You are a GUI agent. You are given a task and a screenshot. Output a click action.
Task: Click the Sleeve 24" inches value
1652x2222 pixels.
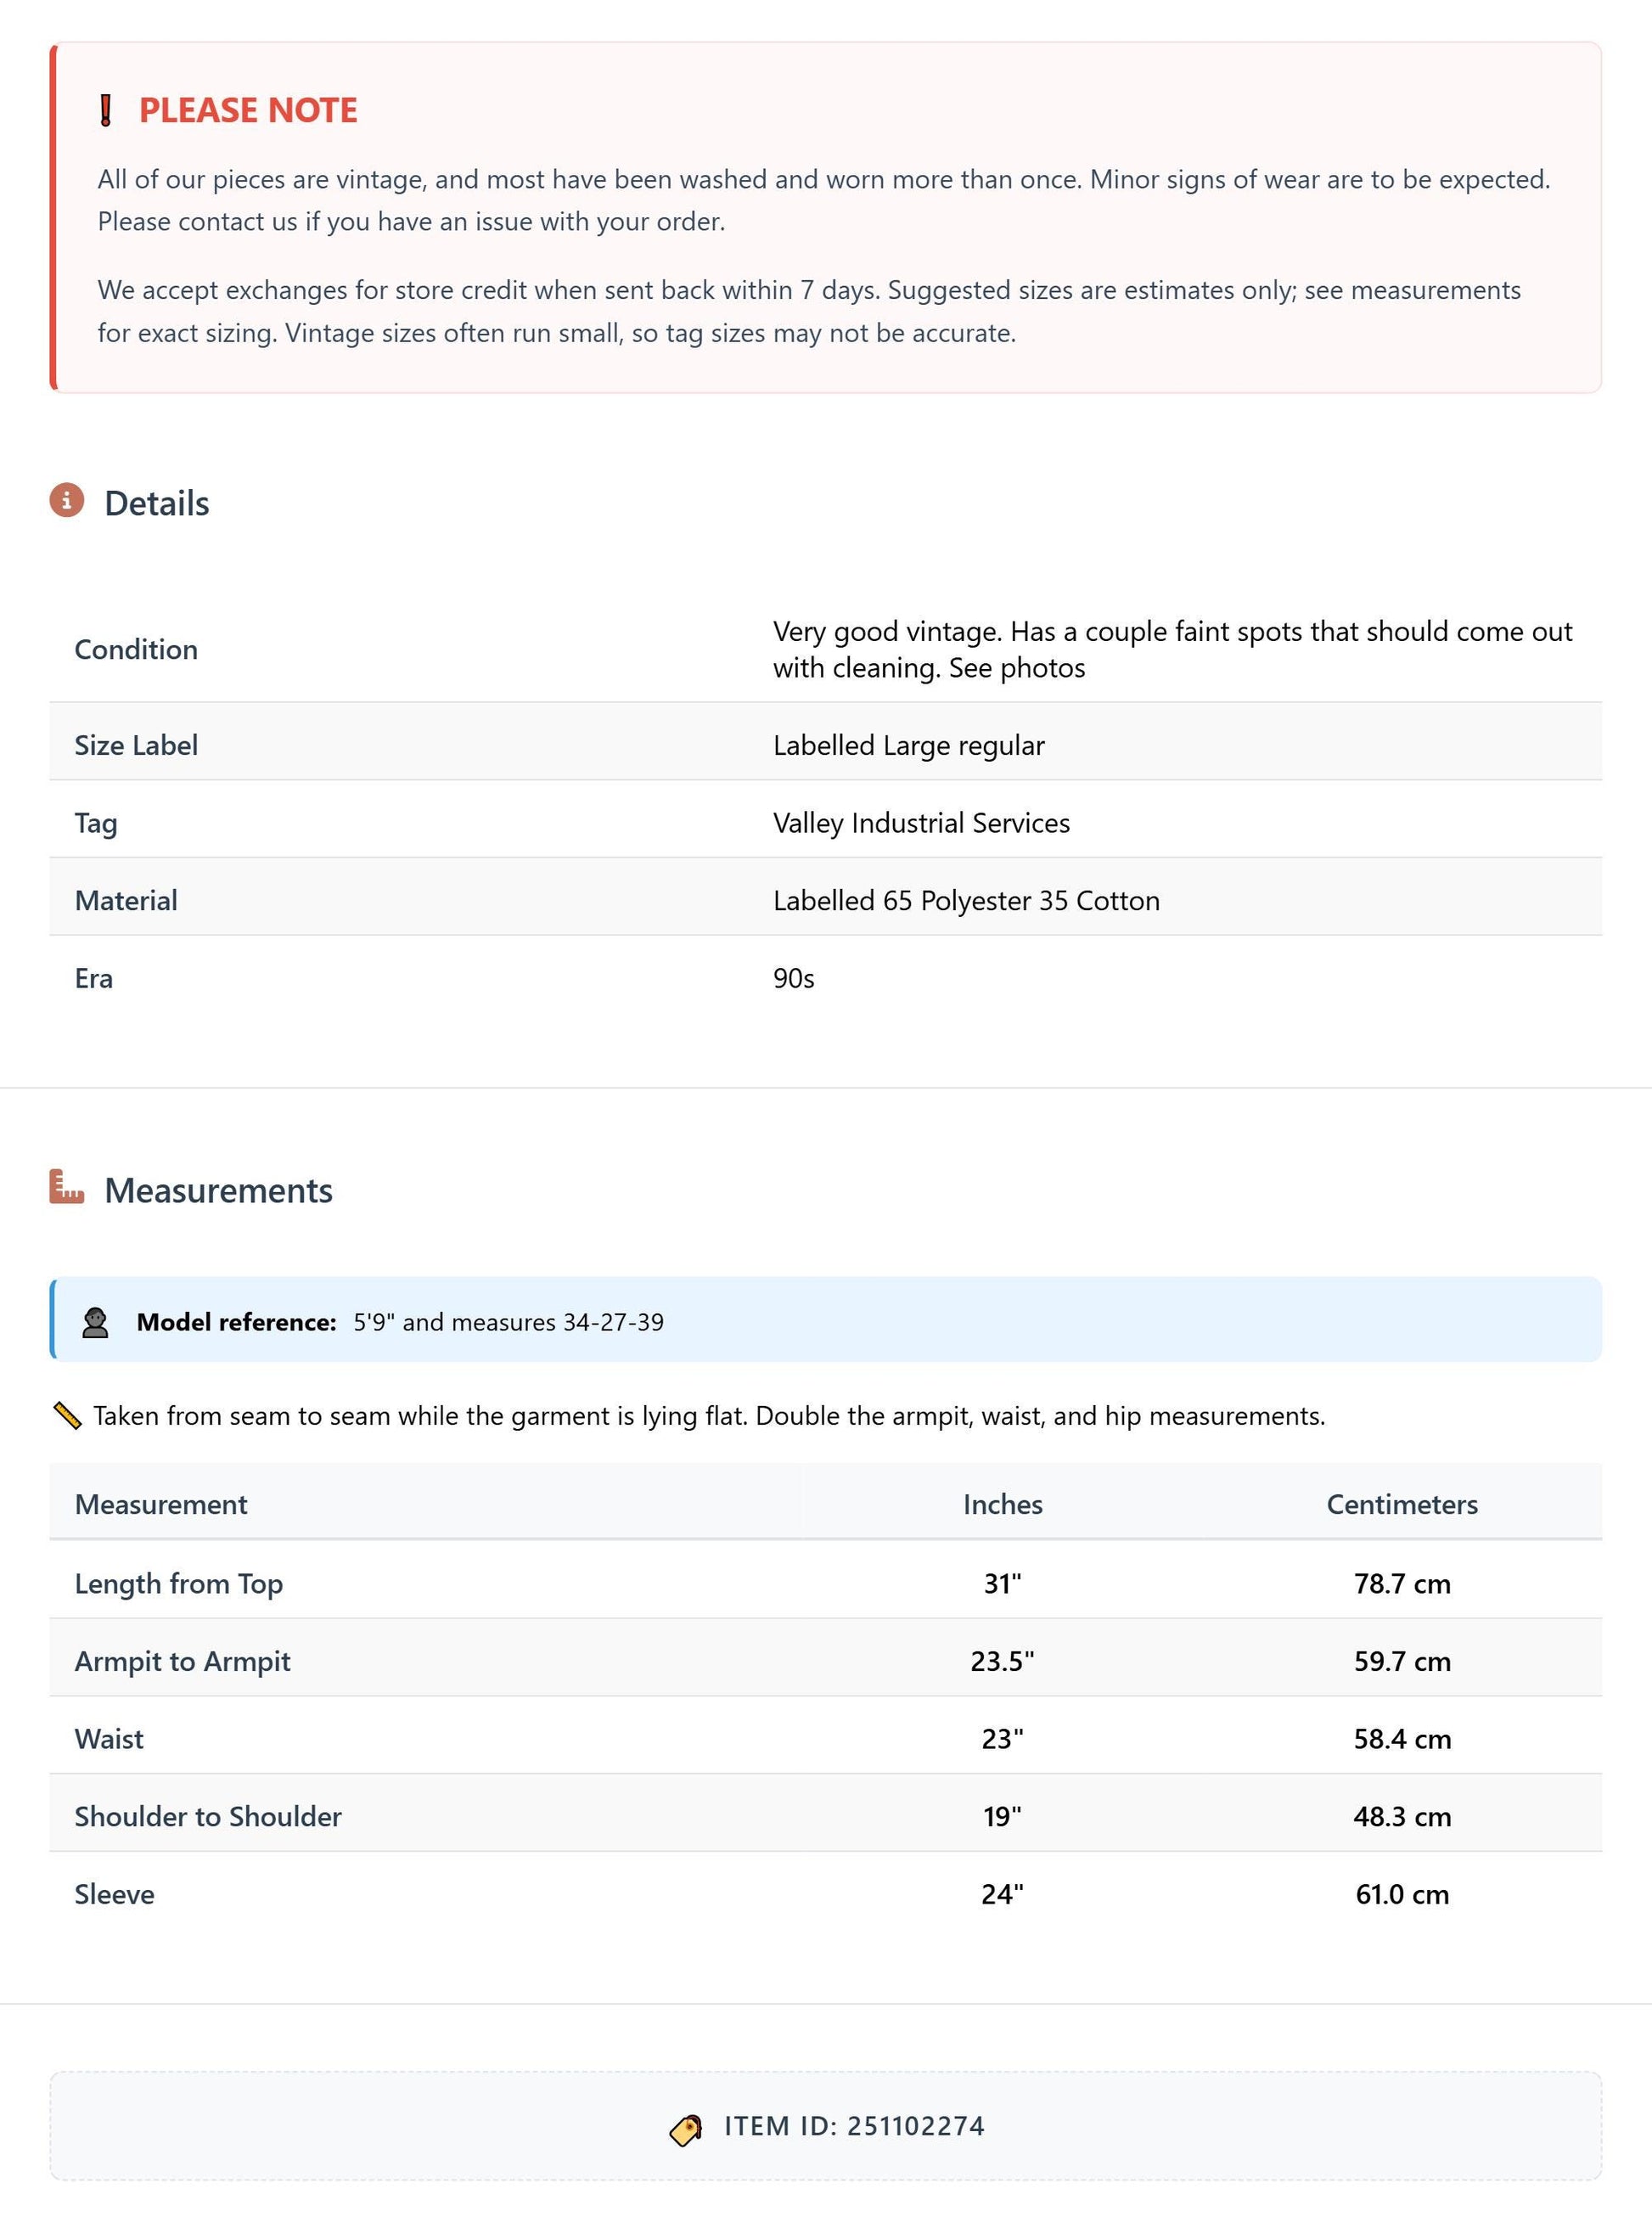tap(1002, 1894)
